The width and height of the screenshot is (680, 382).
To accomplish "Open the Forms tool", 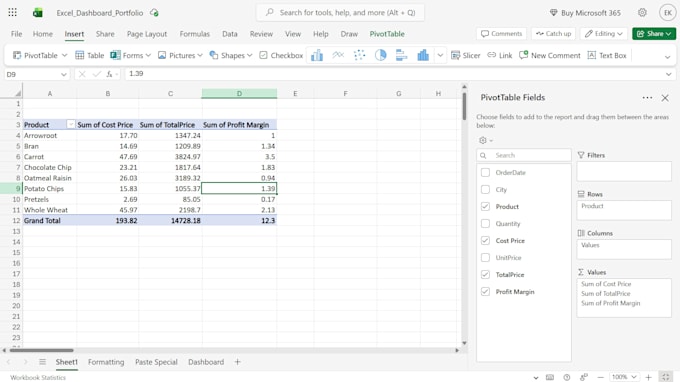I will pos(127,55).
